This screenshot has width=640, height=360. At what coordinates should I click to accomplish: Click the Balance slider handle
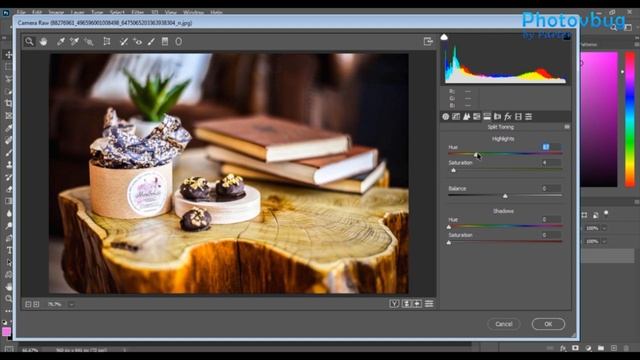pyautogui.click(x=505, y=196)
